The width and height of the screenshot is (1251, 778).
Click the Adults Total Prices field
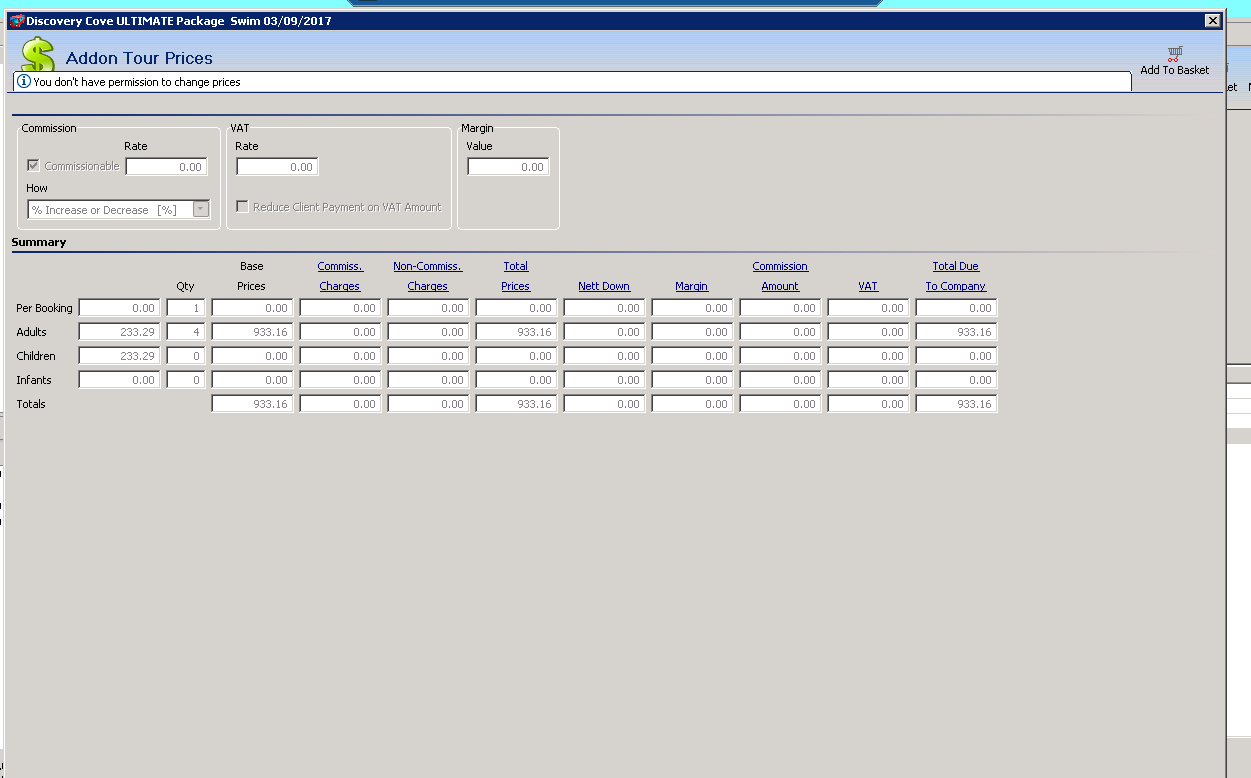coord(516,332)
